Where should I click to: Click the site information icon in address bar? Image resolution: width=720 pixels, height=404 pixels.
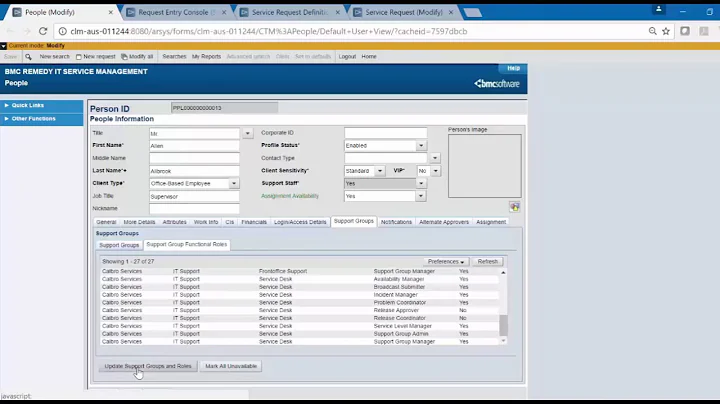(x=62, y=31)
